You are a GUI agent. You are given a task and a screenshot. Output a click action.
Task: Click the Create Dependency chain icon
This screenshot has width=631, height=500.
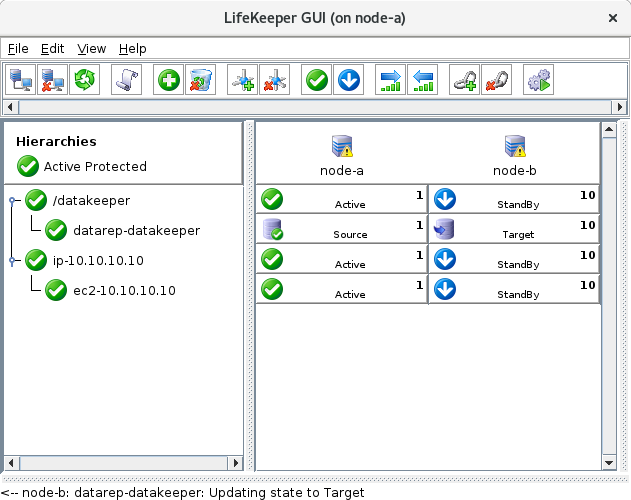tap(464, 80)
